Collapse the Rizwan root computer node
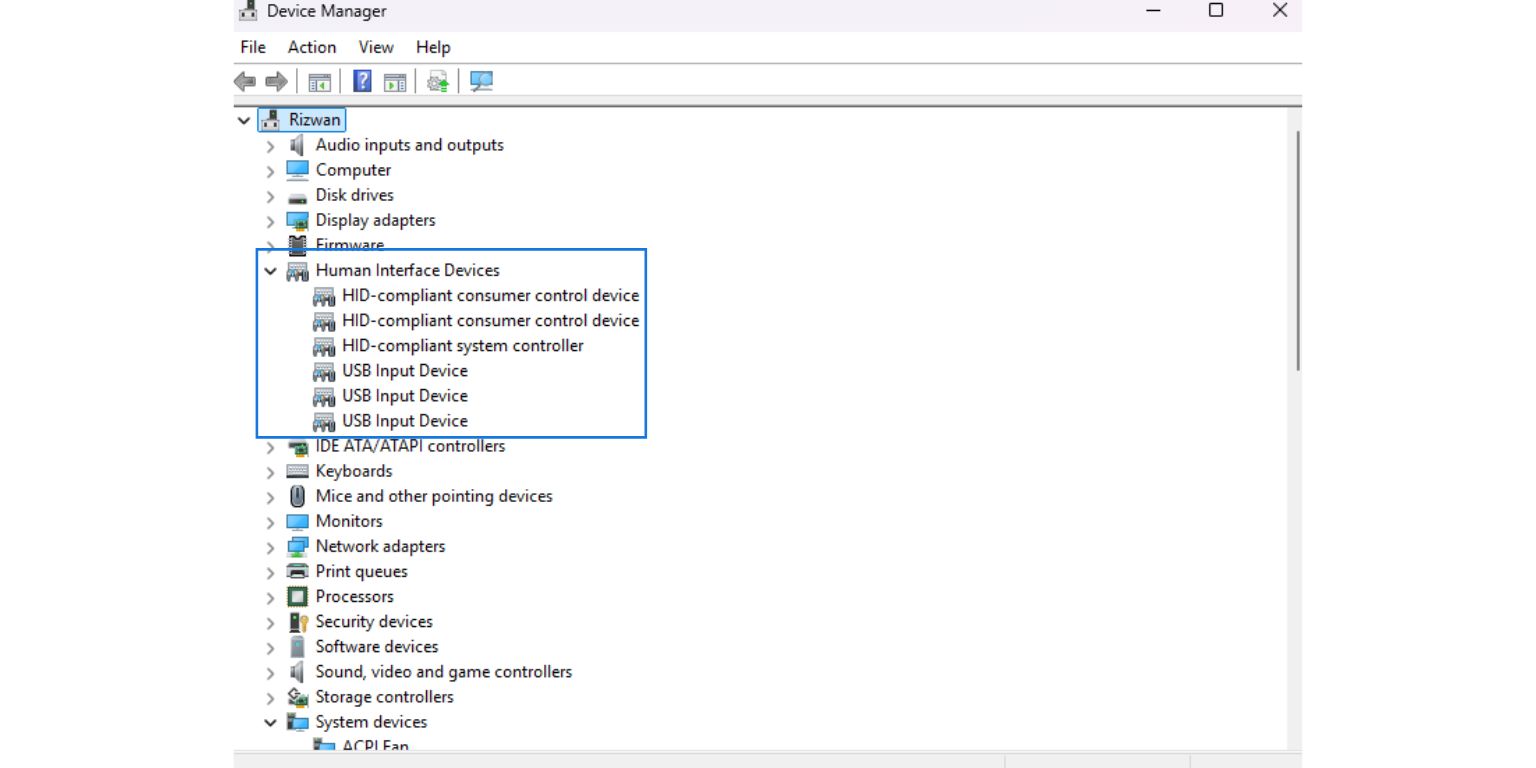 point(244,120)
